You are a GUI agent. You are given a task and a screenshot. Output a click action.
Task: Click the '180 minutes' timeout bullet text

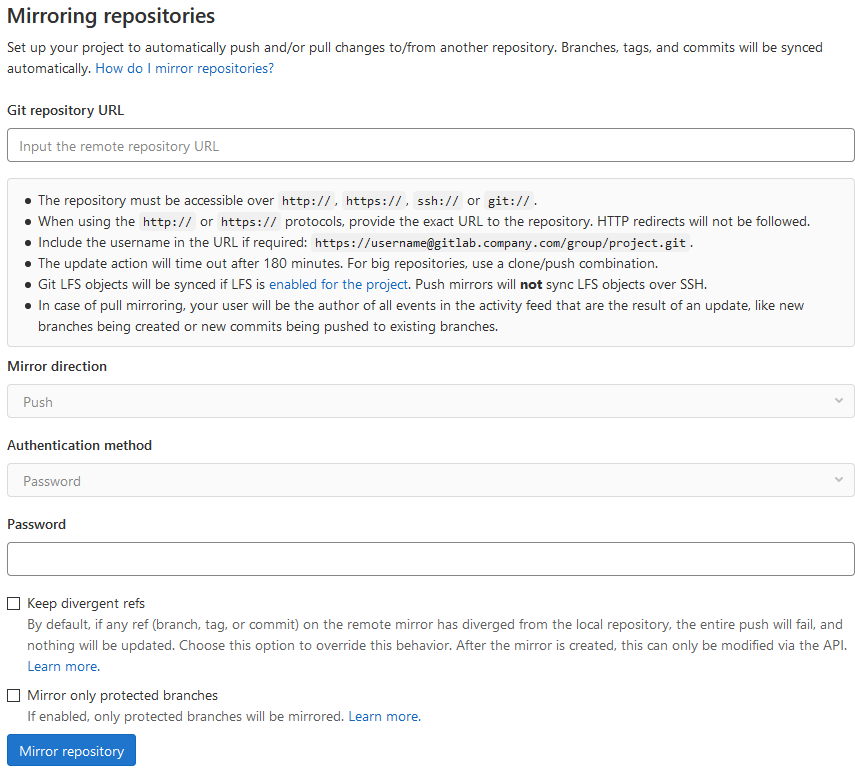[x=348, y=264]
